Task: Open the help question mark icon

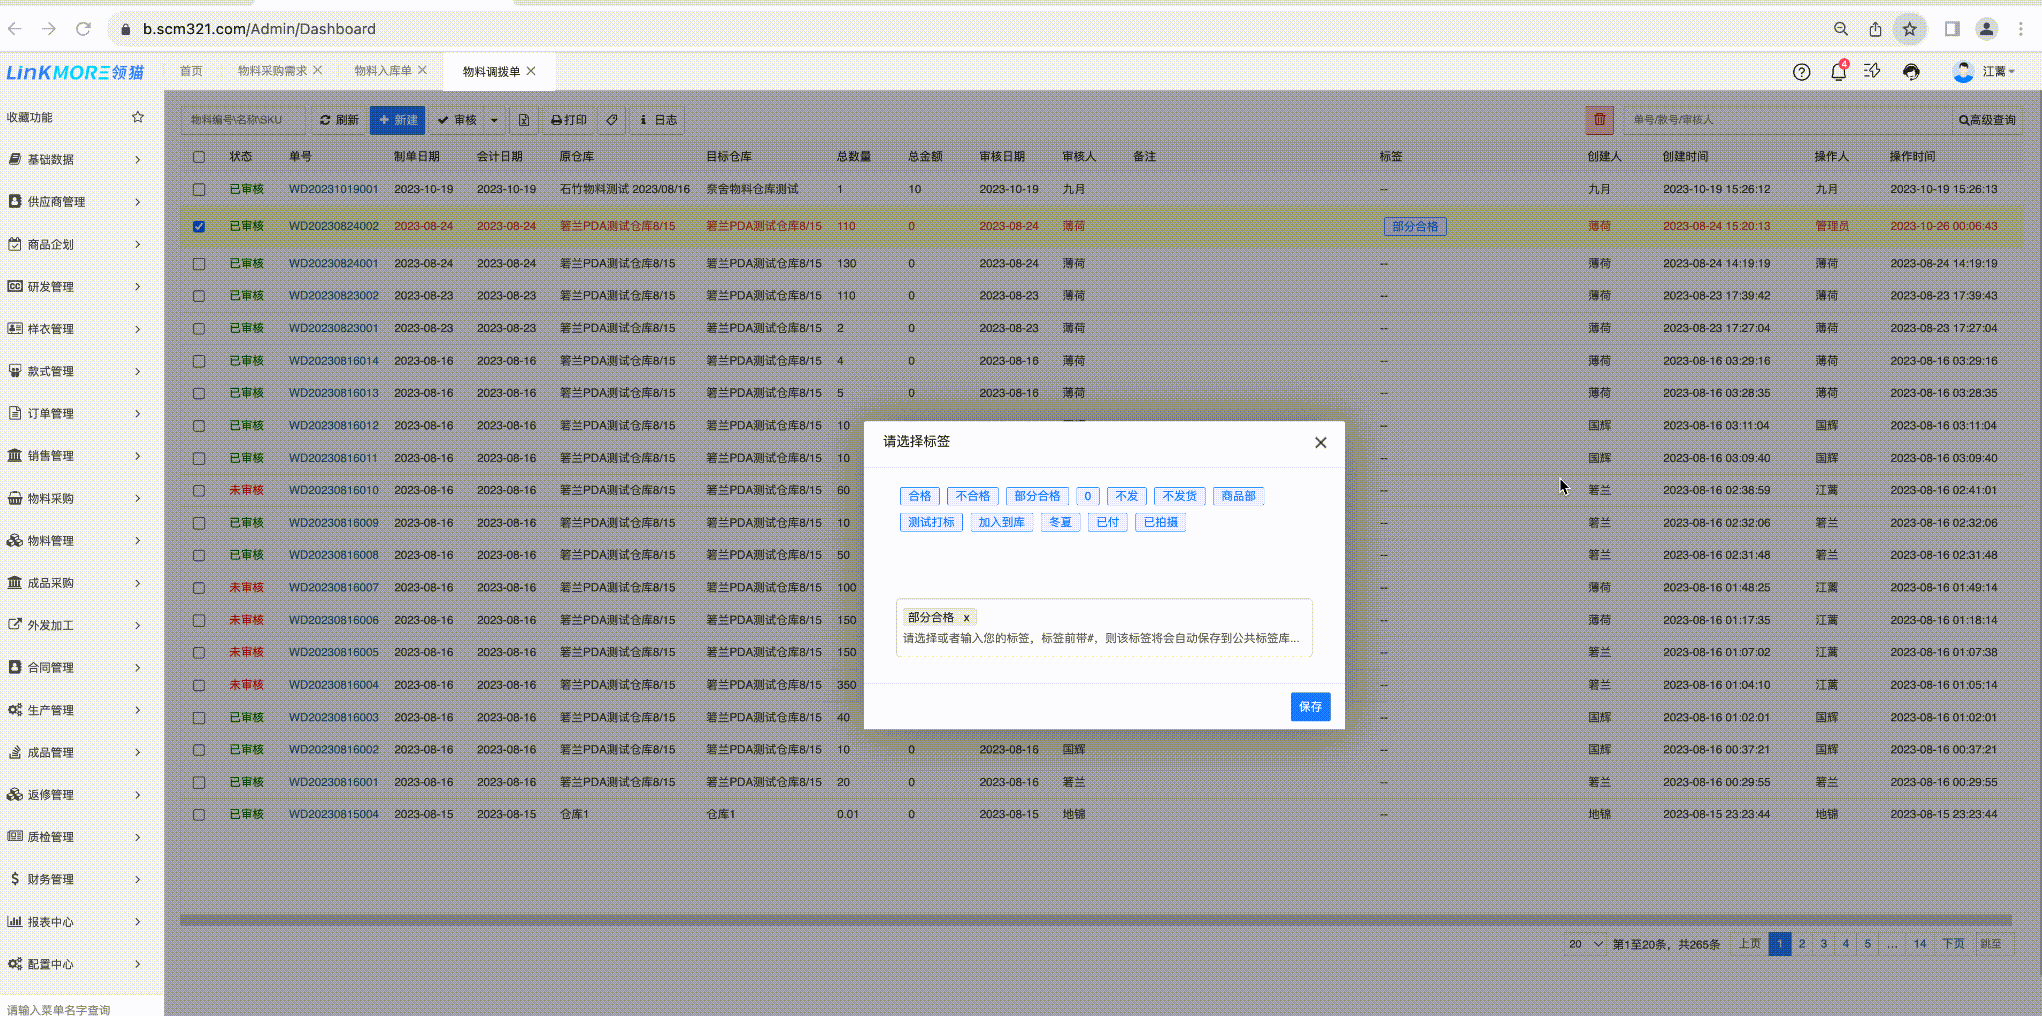Action: coord(1801,72)
